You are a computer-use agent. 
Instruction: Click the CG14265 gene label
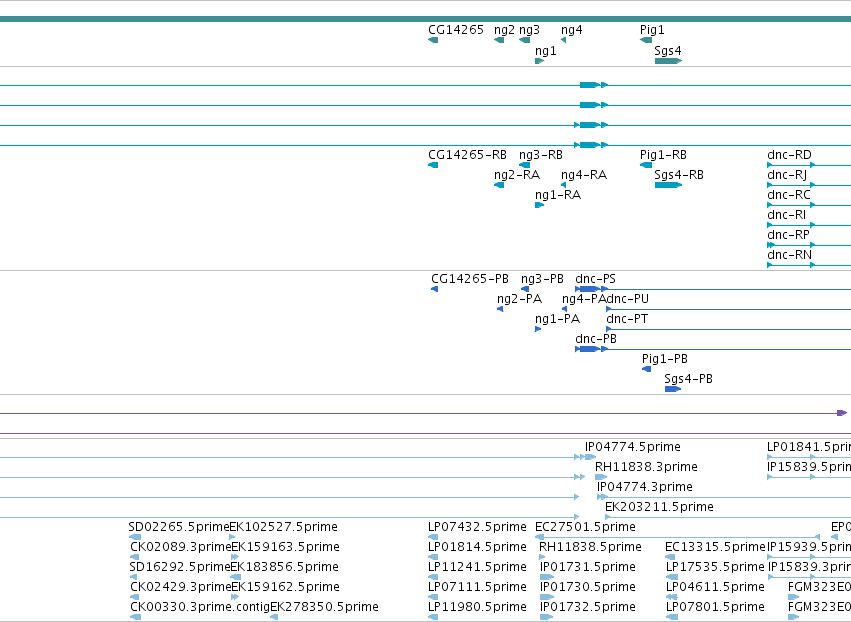(x=455, y=30)
